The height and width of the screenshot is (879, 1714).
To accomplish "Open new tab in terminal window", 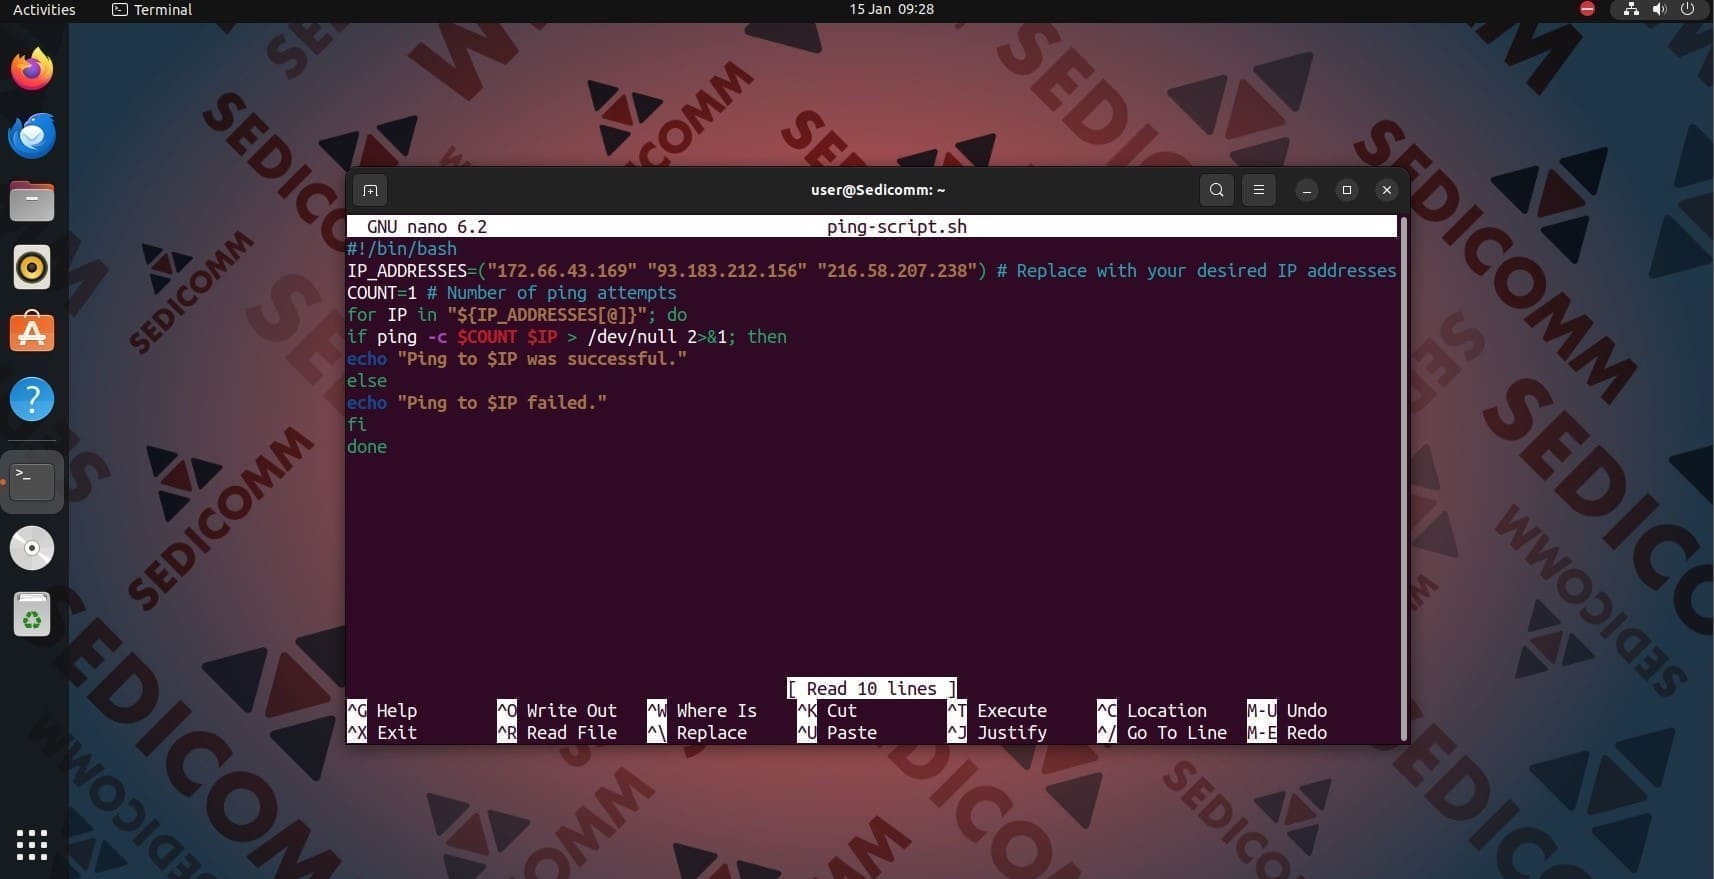I will tap(370, 190).
